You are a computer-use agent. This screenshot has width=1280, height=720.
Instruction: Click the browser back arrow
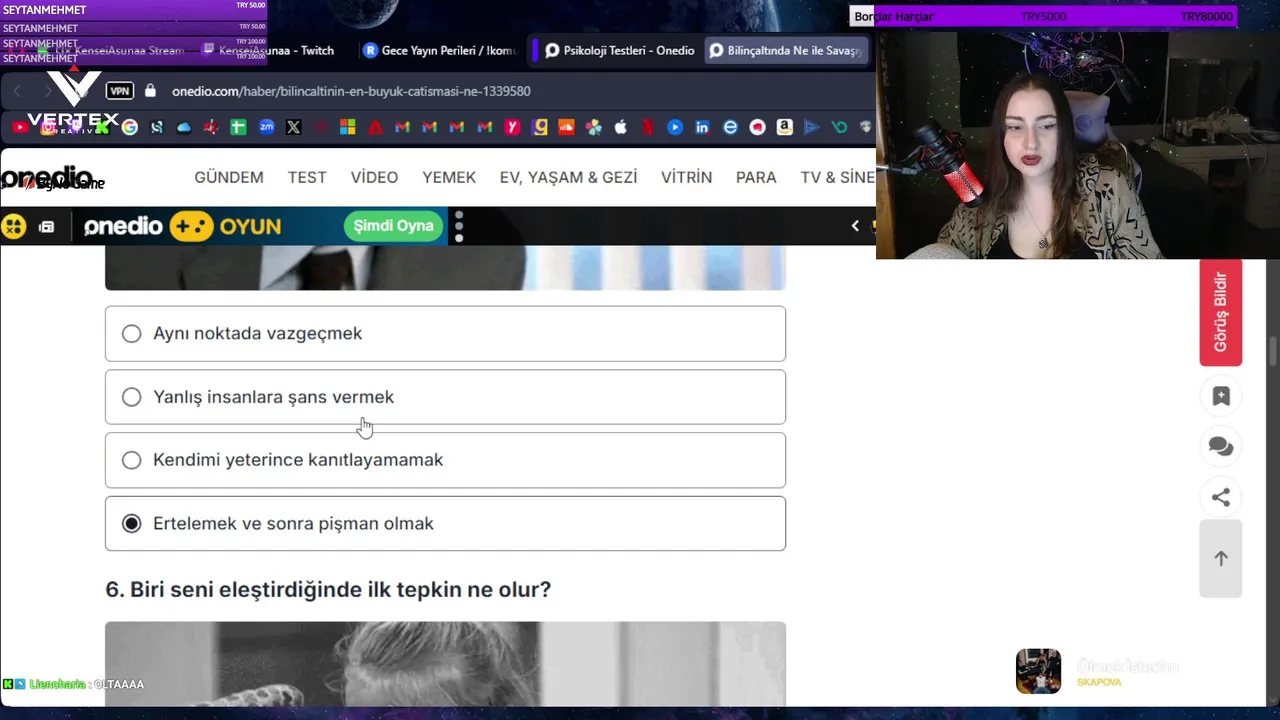(x=17, y=91)
